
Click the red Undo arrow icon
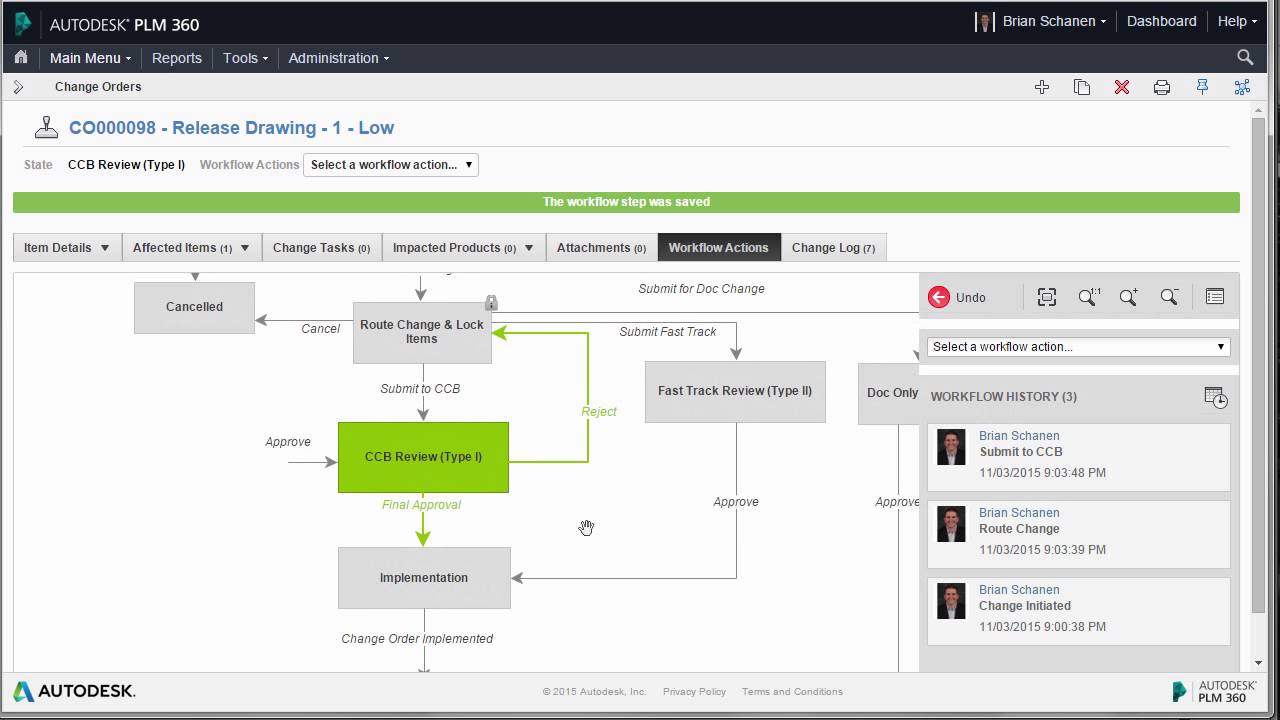click(938, 297)
